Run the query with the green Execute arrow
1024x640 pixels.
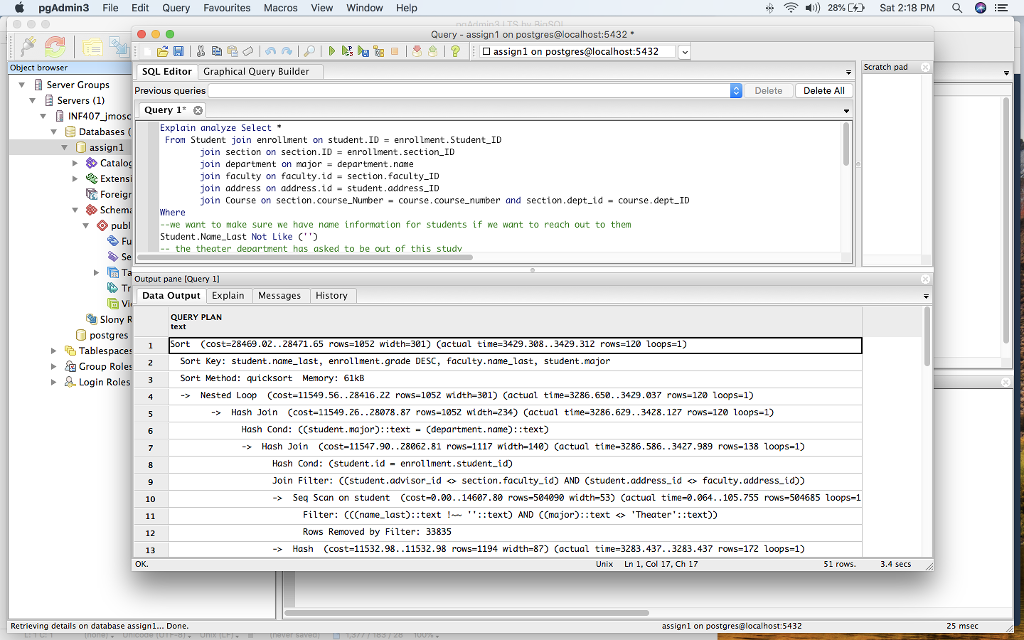point(331,51)
